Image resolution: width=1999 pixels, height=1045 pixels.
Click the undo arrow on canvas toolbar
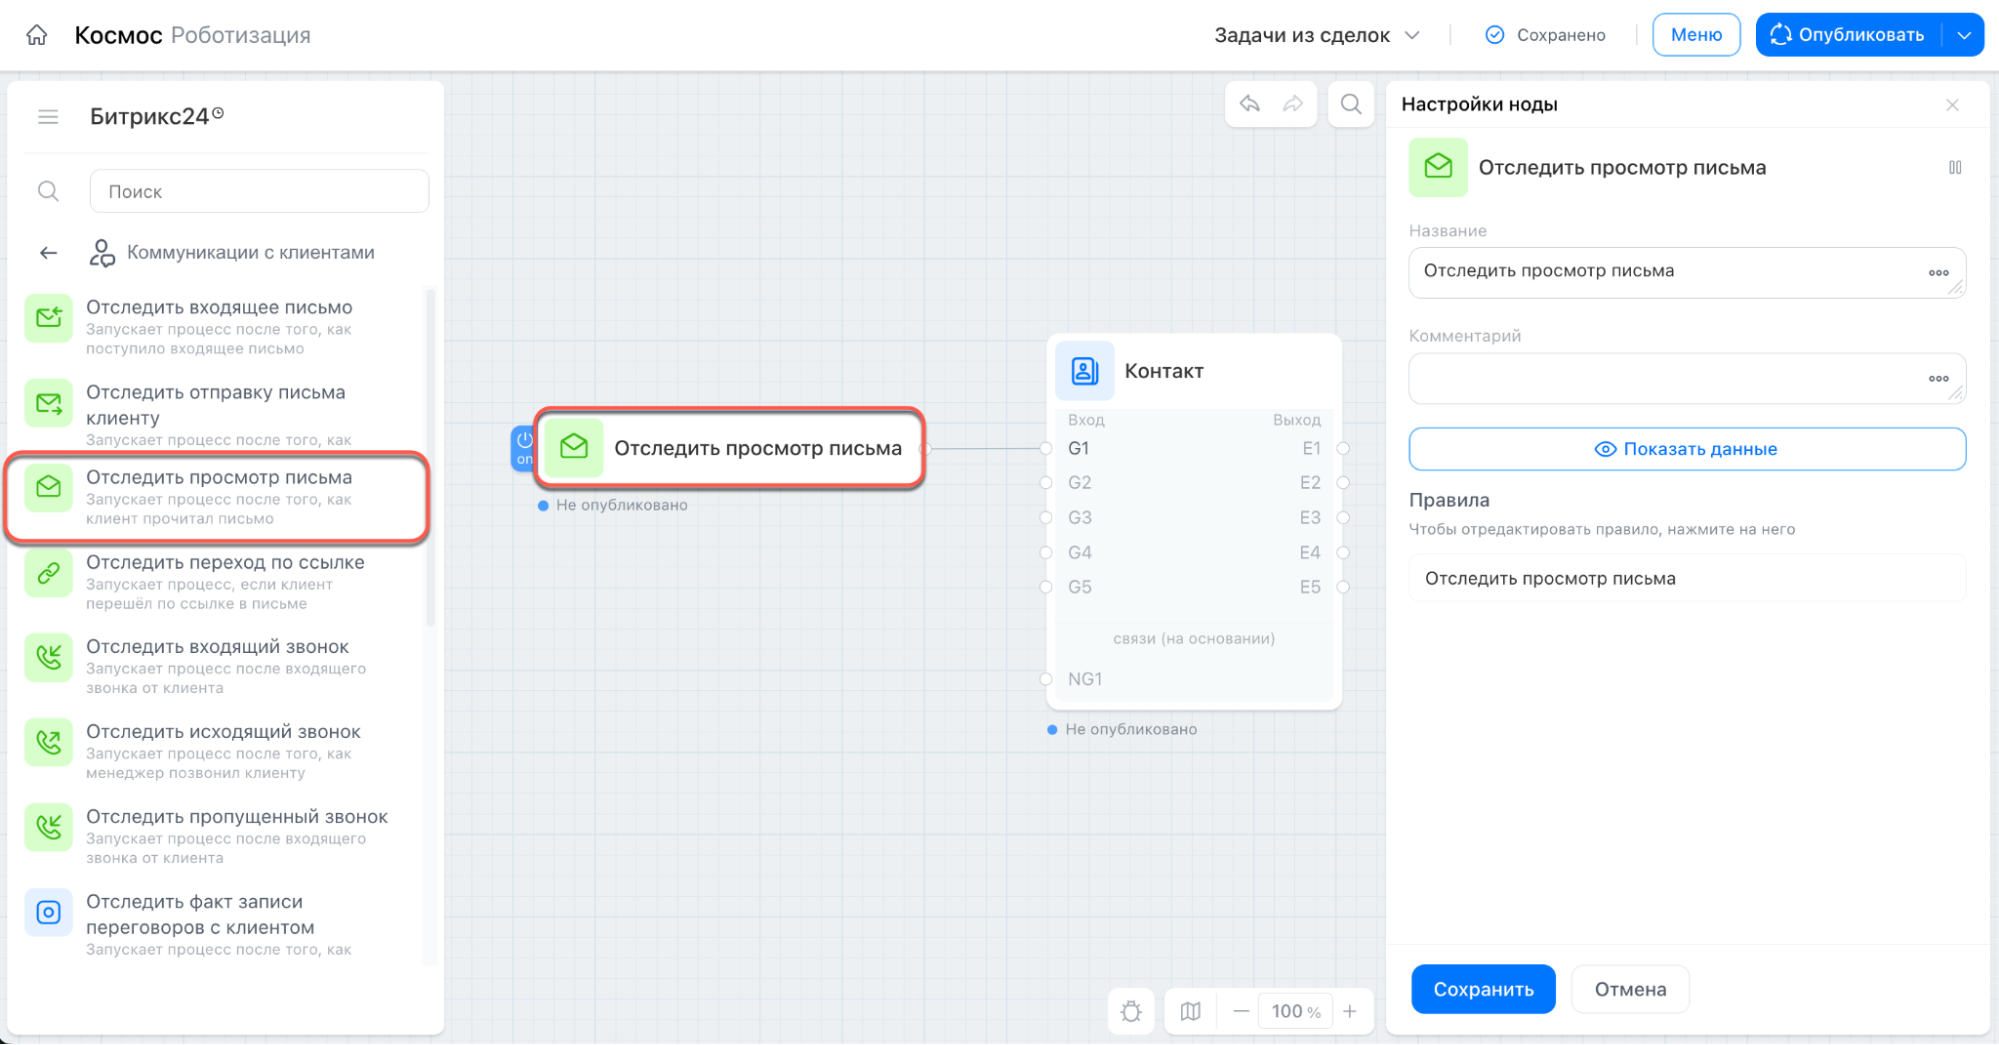(x=1250, y=104)
